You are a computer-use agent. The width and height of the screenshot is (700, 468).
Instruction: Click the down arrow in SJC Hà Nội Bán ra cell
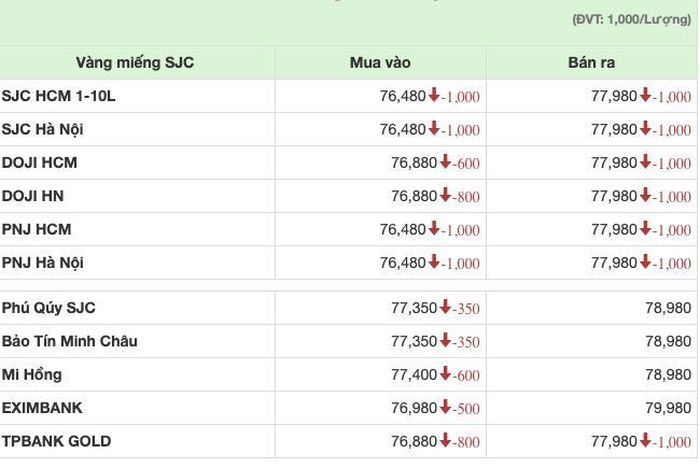click(x=645, y=128)
